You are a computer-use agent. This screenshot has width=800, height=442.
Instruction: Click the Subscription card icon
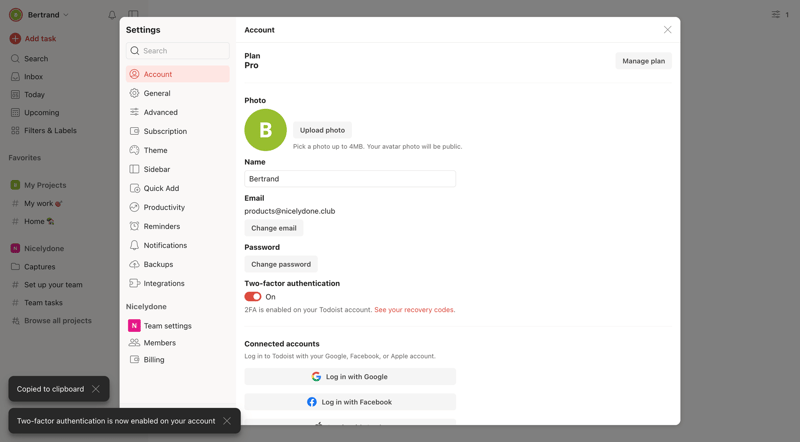click(x=134, y=131)
